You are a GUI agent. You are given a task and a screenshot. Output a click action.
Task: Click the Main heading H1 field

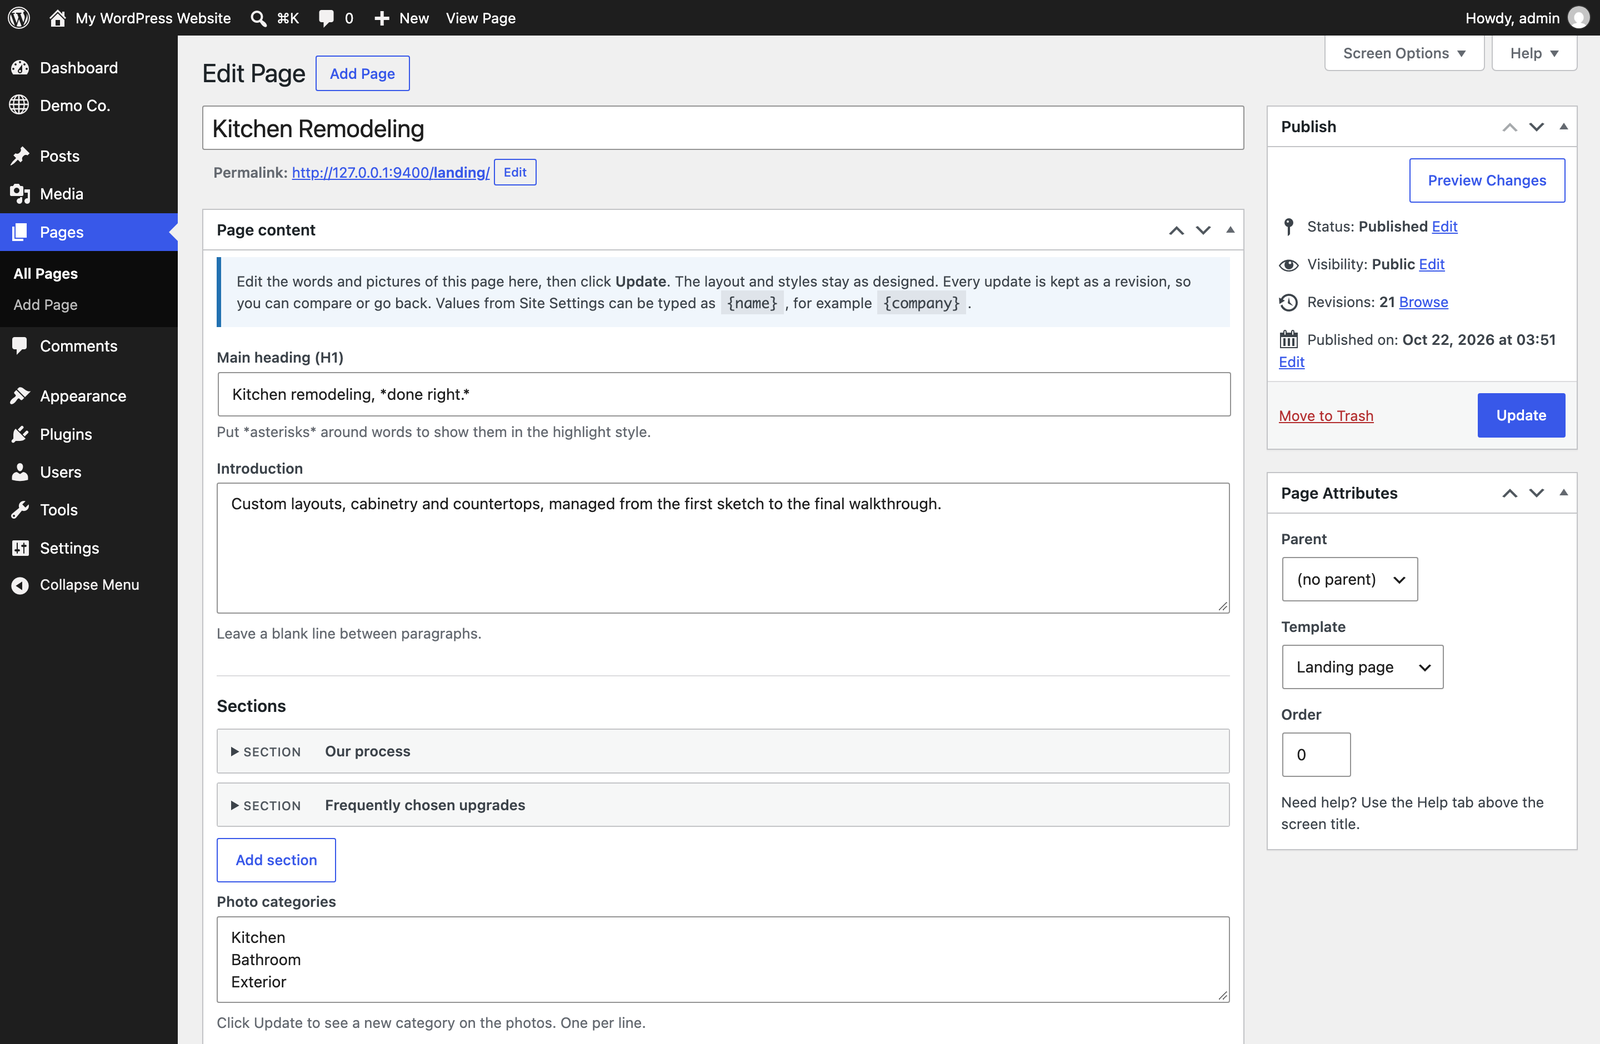[x=723, y=394]
